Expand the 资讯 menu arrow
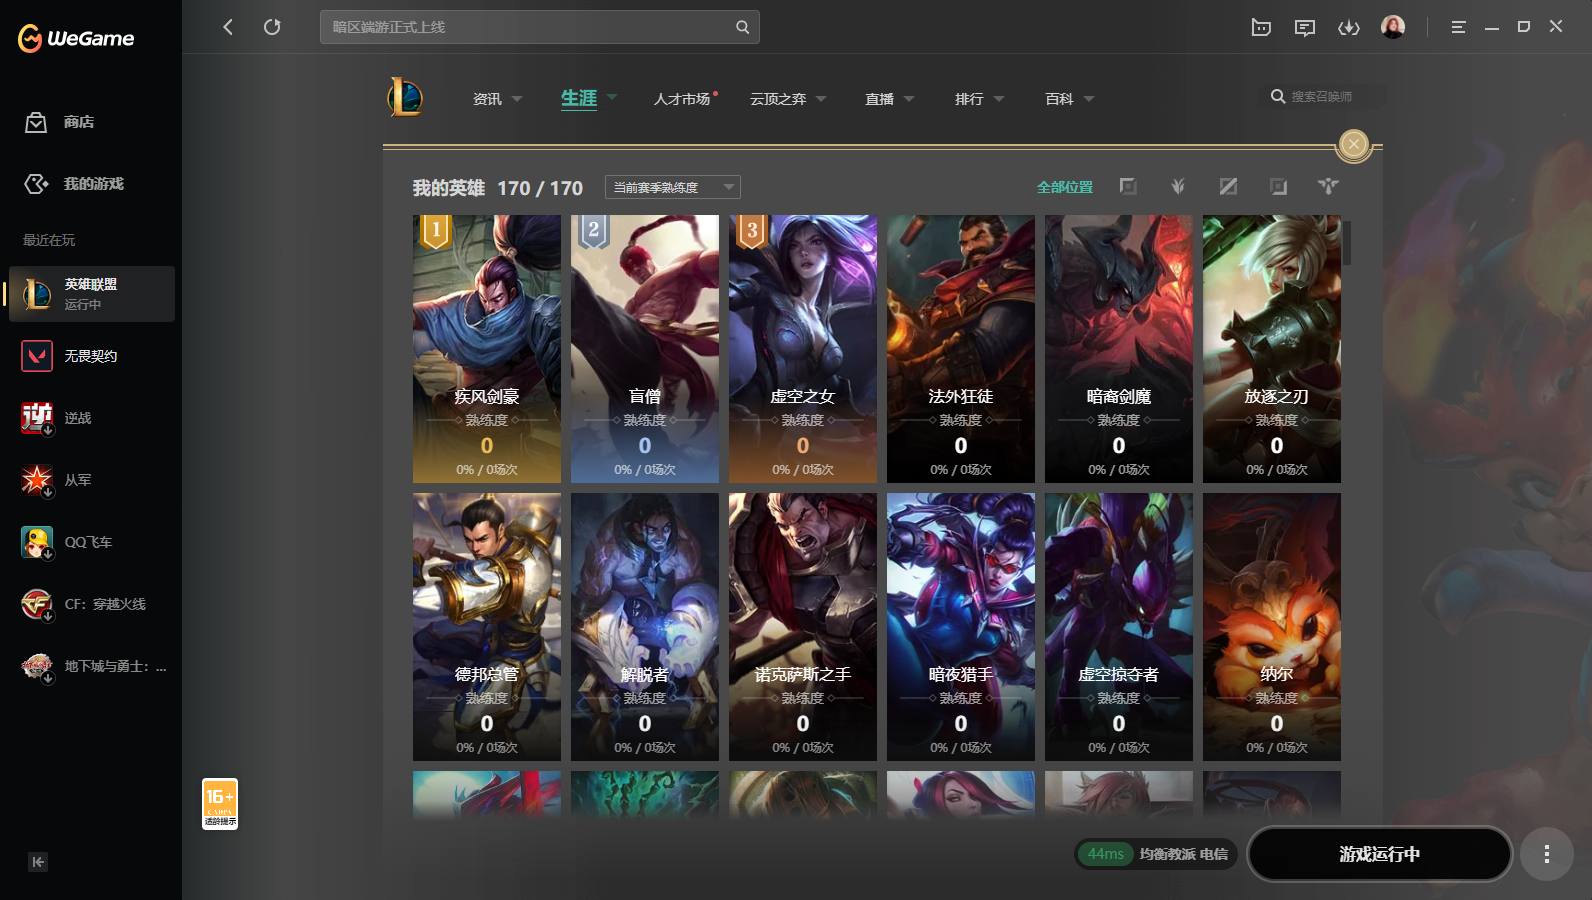 (x=517, y=99)
